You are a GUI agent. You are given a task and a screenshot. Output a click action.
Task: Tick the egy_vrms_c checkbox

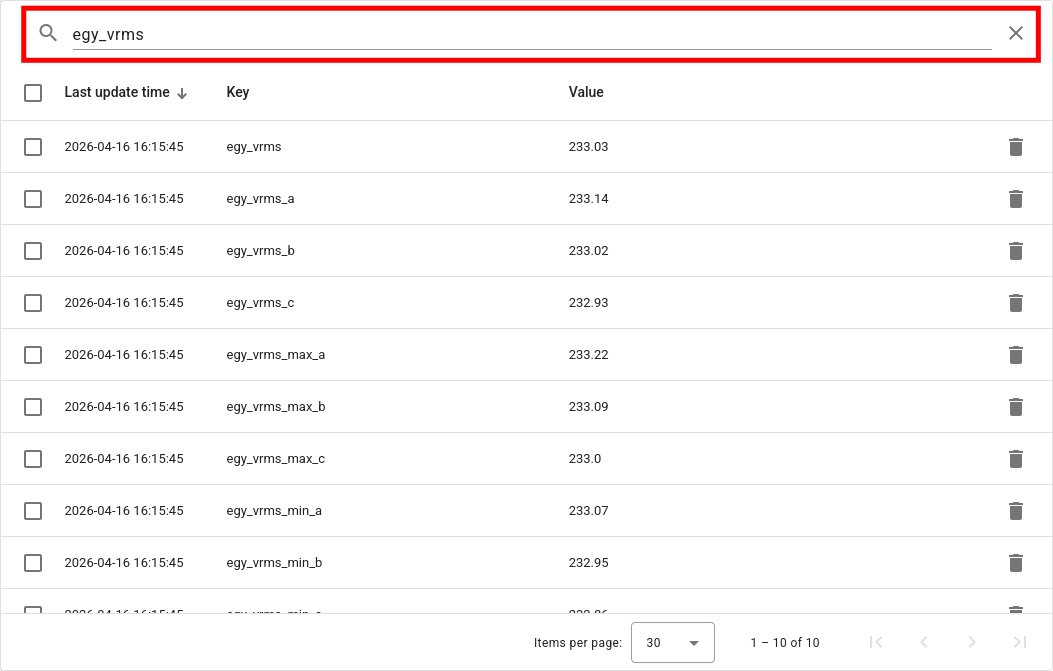click(33, 303)
